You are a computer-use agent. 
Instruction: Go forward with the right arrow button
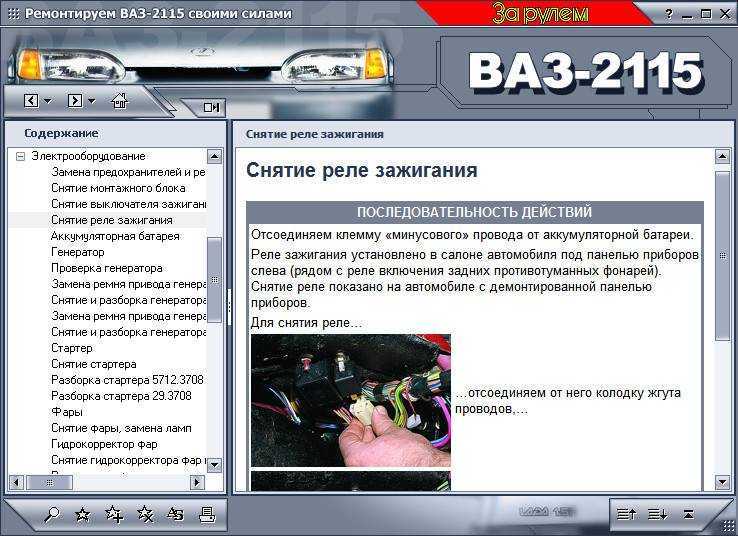75,101
